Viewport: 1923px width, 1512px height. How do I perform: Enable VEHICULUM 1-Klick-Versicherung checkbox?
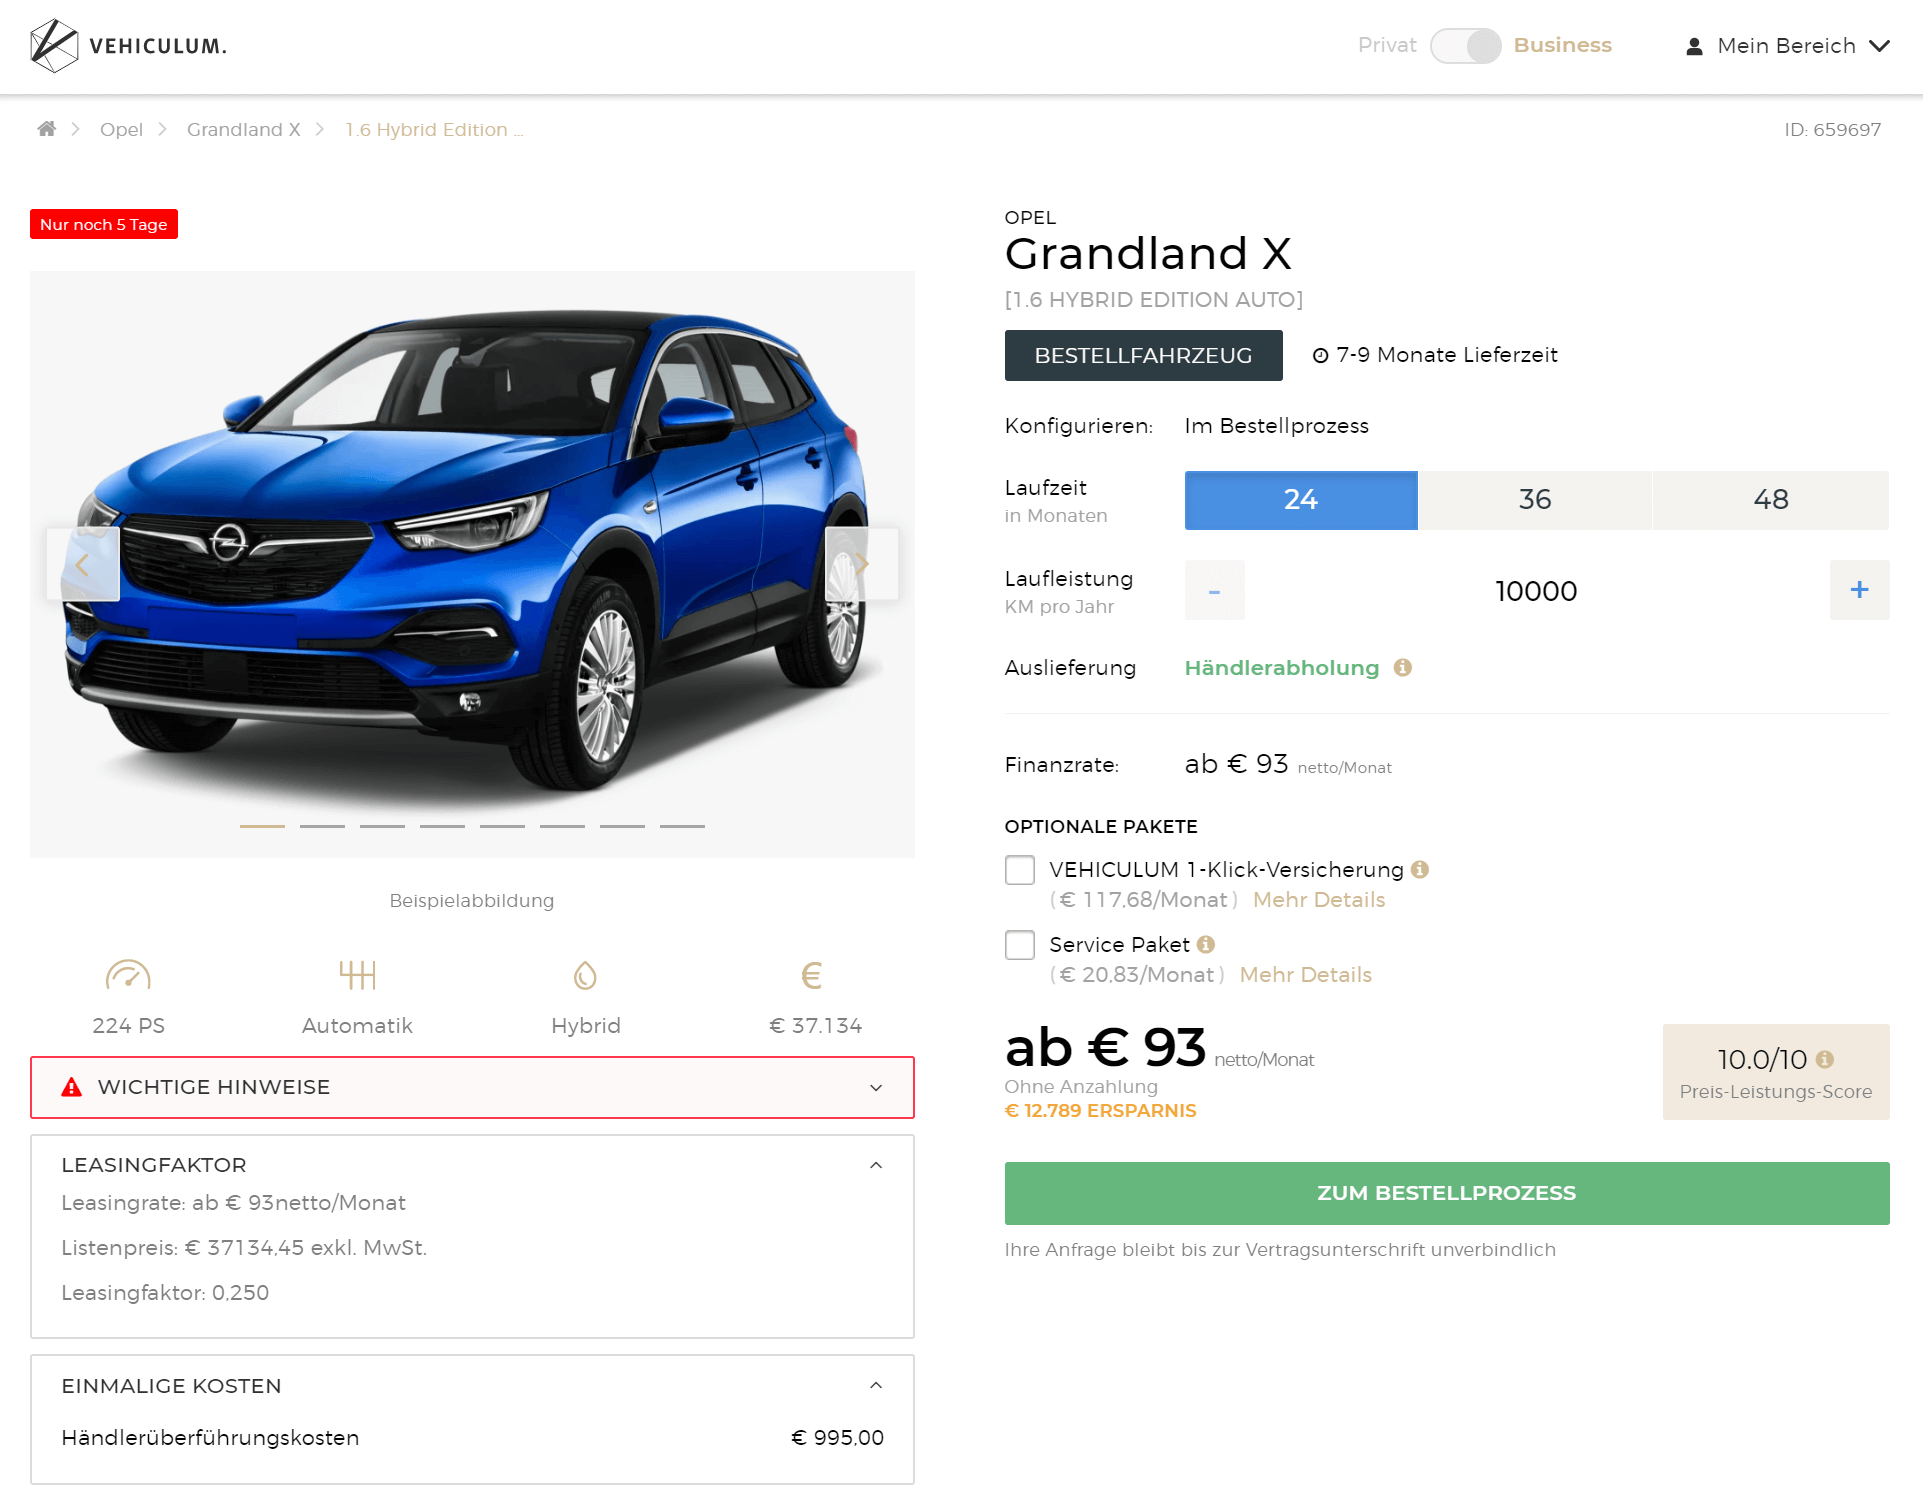click(x=1020, y=870)
